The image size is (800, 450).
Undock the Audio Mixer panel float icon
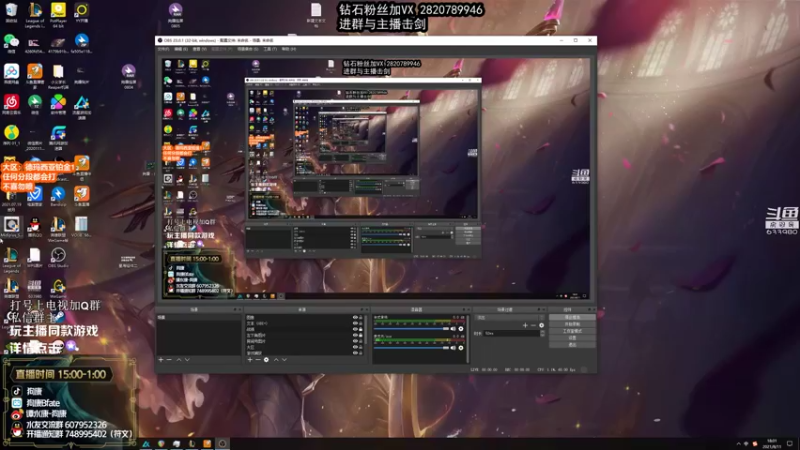(464, 310)
